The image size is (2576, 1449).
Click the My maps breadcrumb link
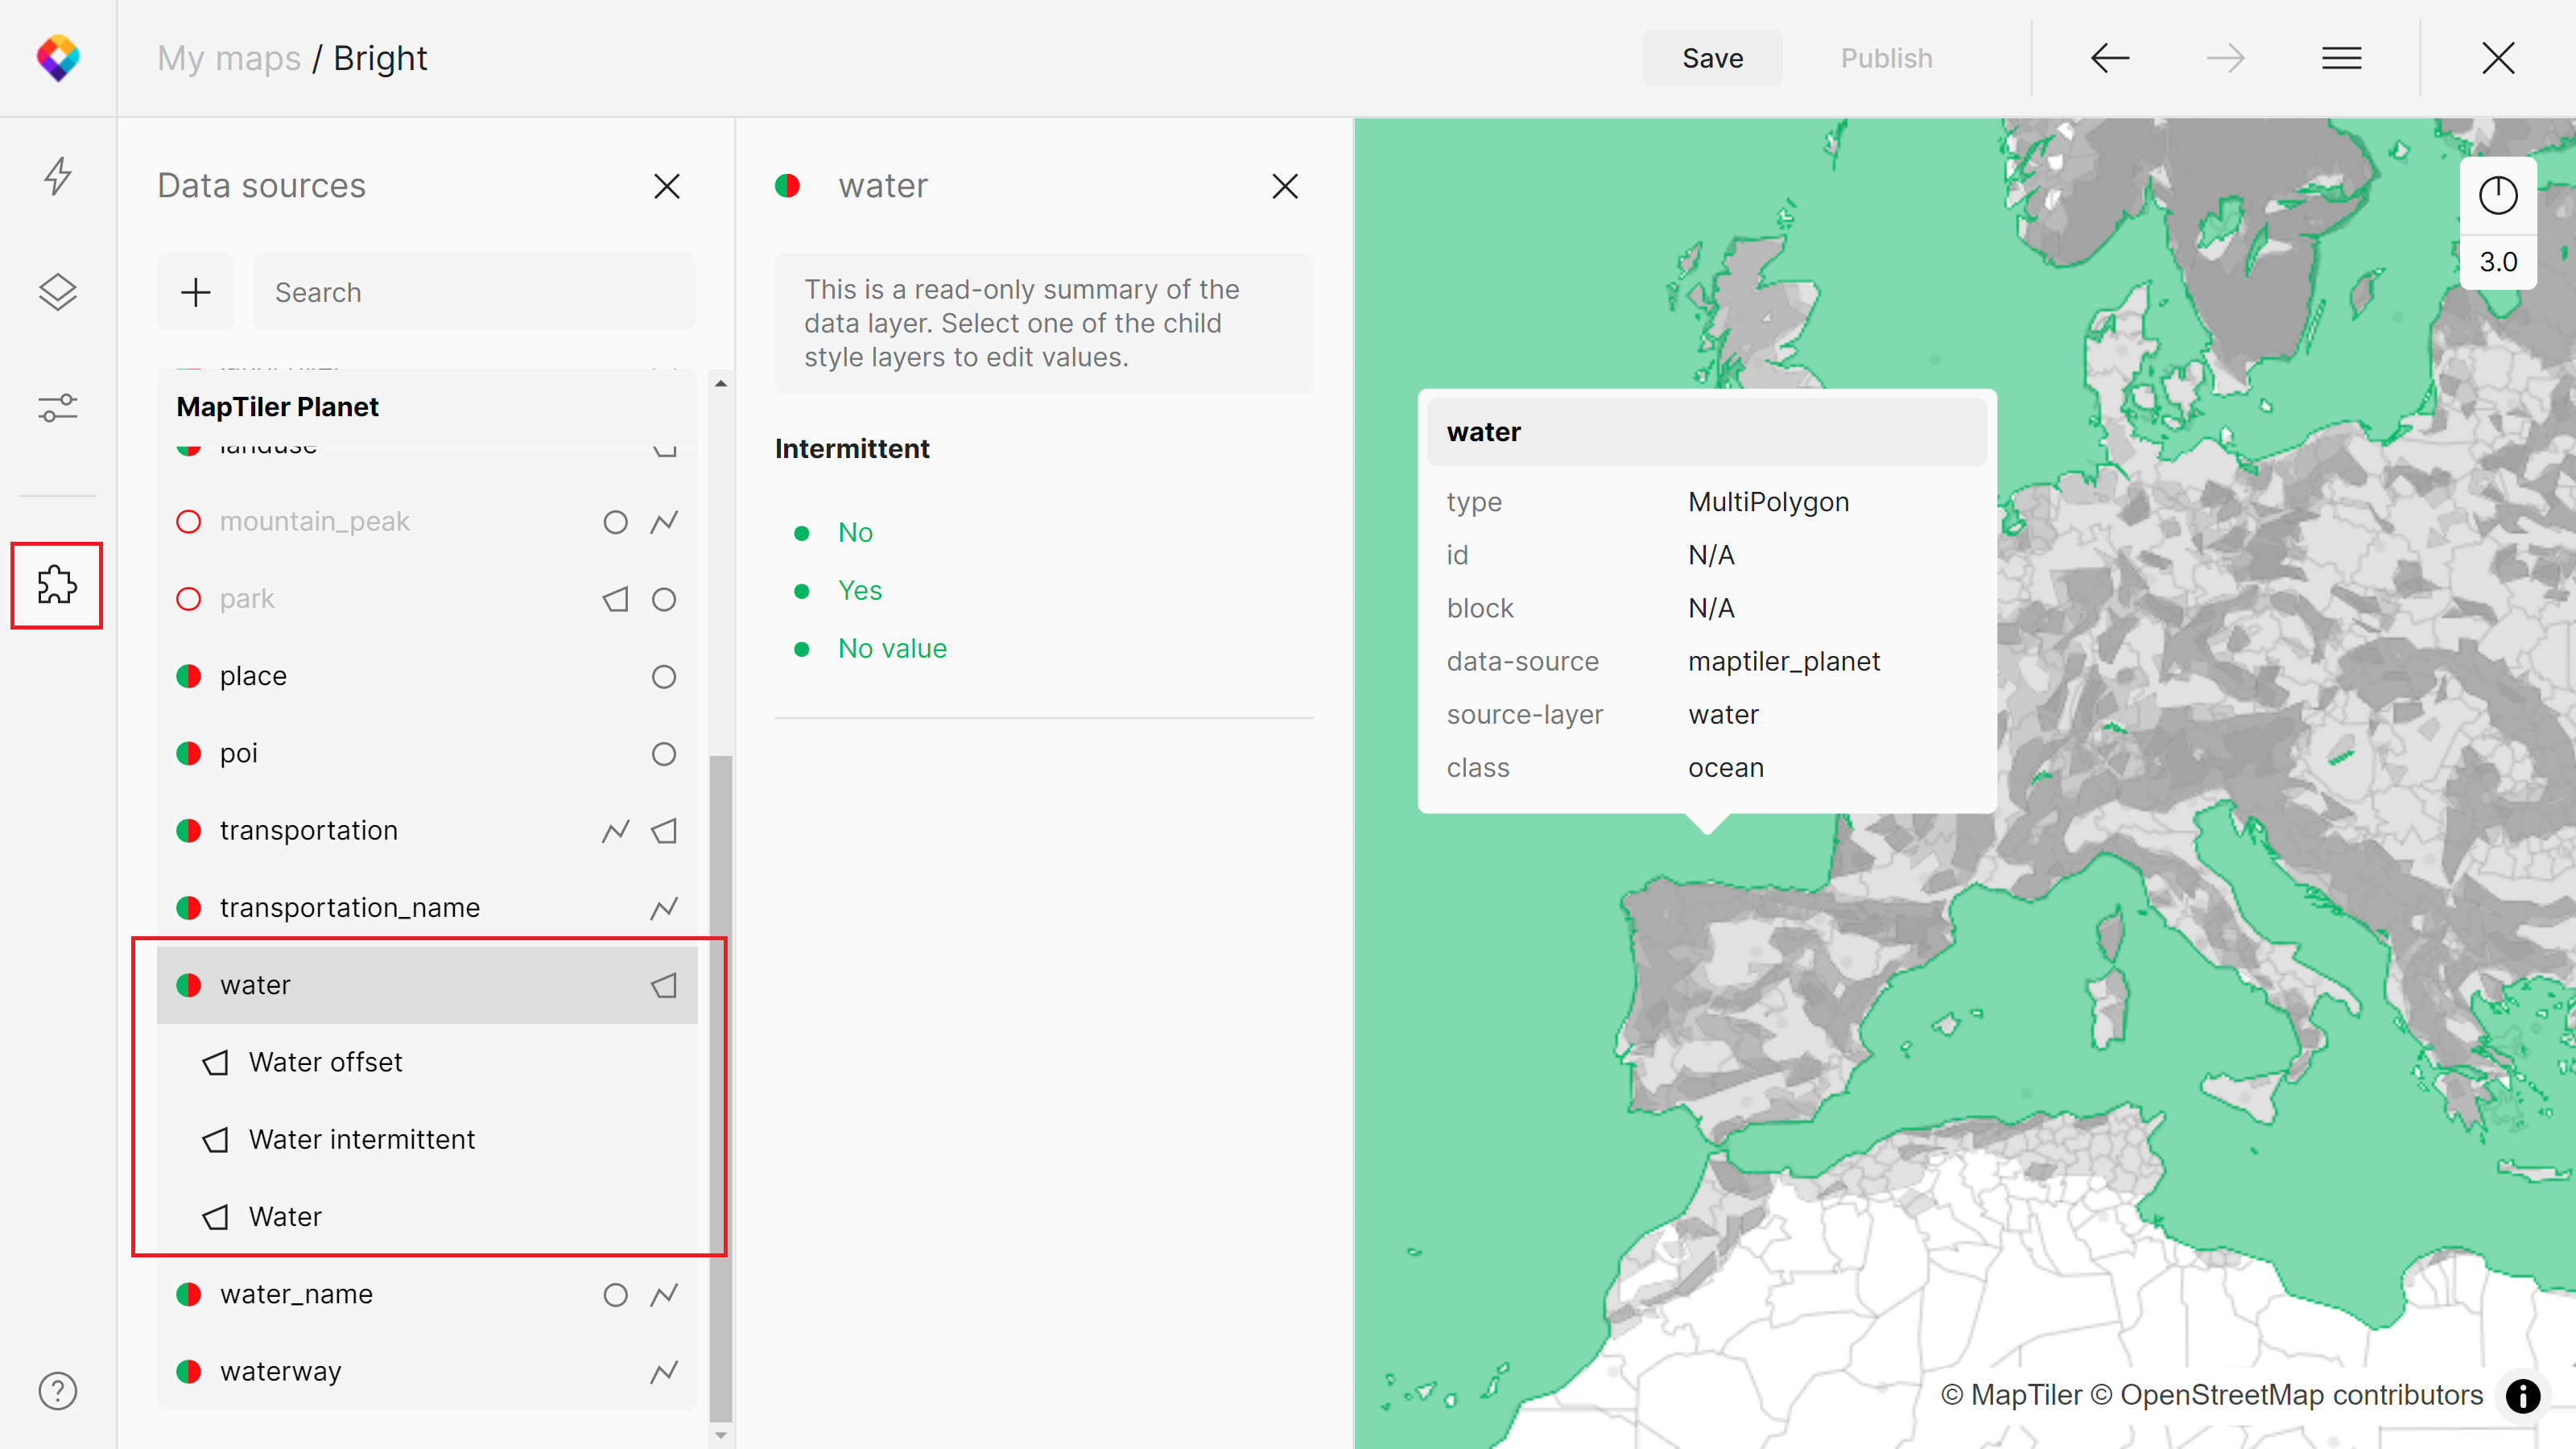pos(229,58)
